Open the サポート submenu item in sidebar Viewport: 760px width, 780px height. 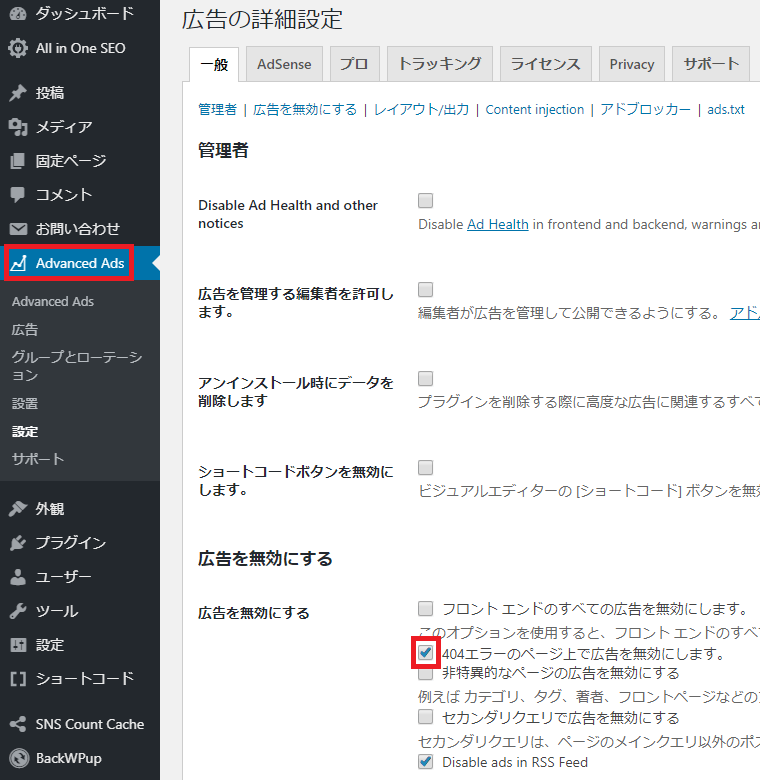(x=38, y=459)
